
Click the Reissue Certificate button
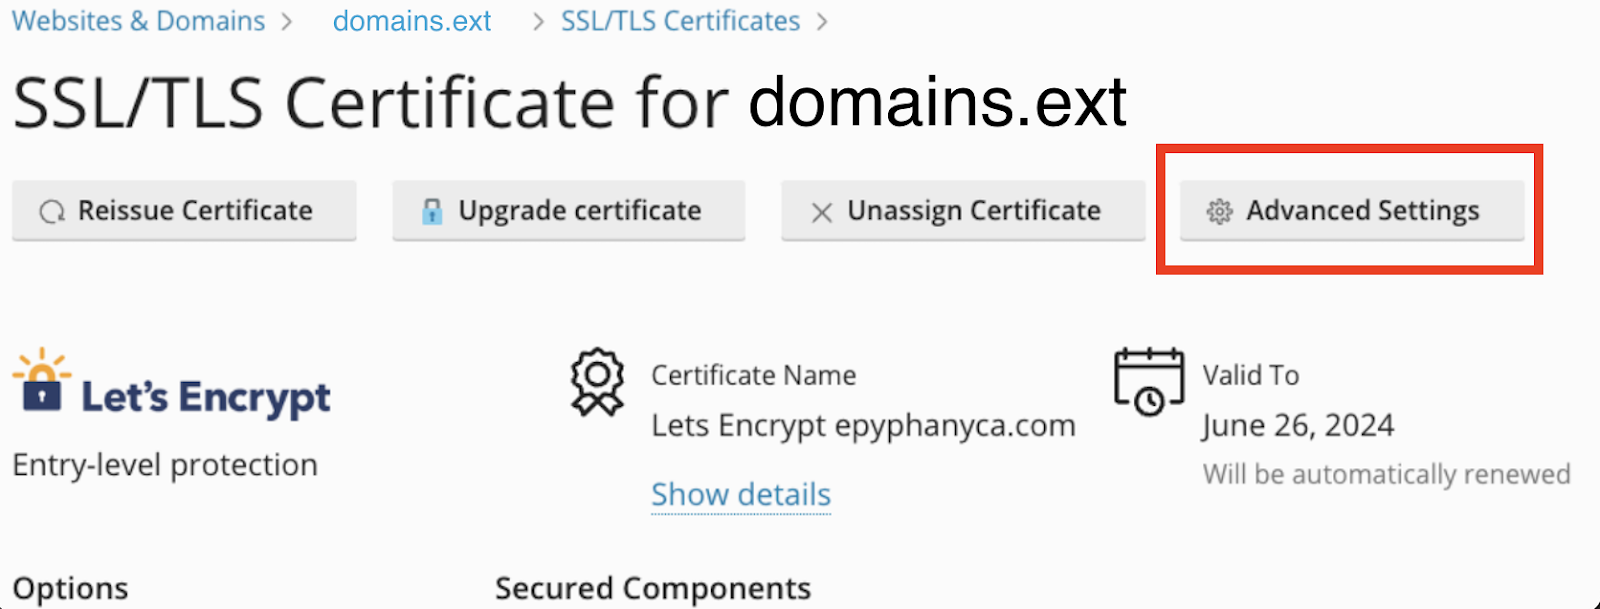tap(184, 211)
